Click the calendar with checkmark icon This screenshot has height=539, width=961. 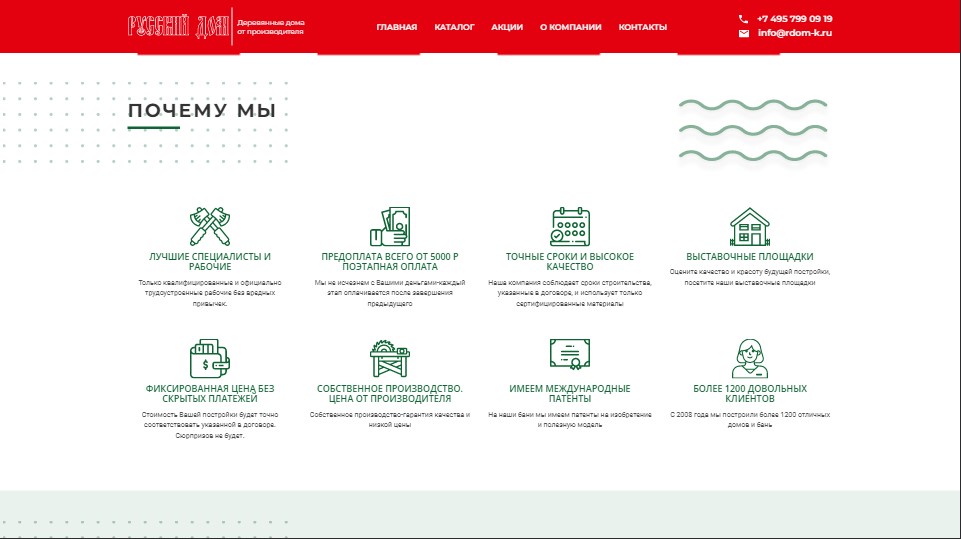570,227
